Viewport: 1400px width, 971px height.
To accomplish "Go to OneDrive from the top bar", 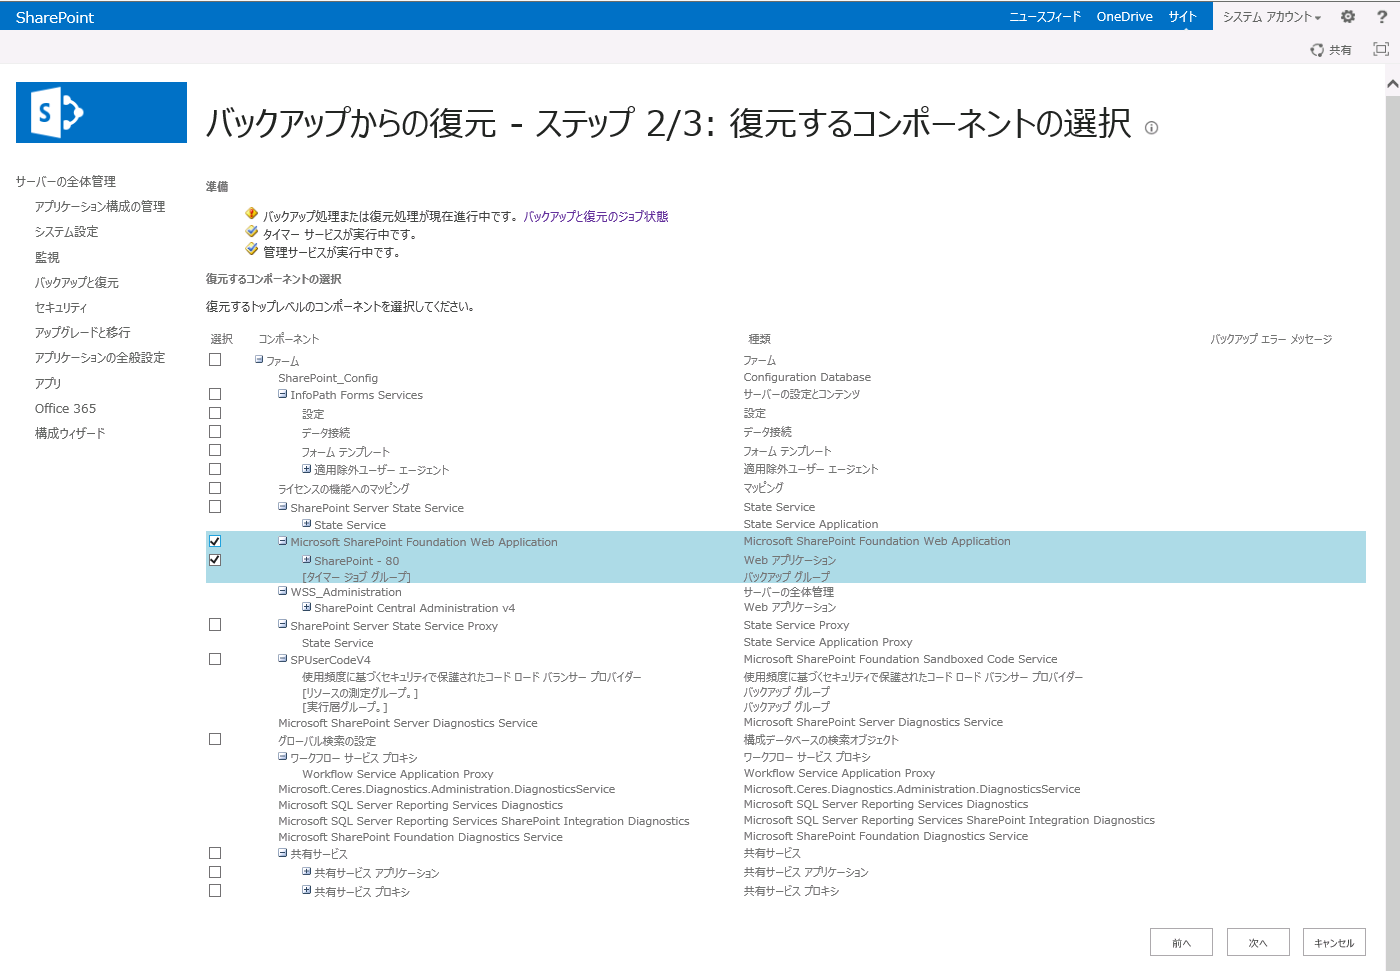I will [1124, 17].
